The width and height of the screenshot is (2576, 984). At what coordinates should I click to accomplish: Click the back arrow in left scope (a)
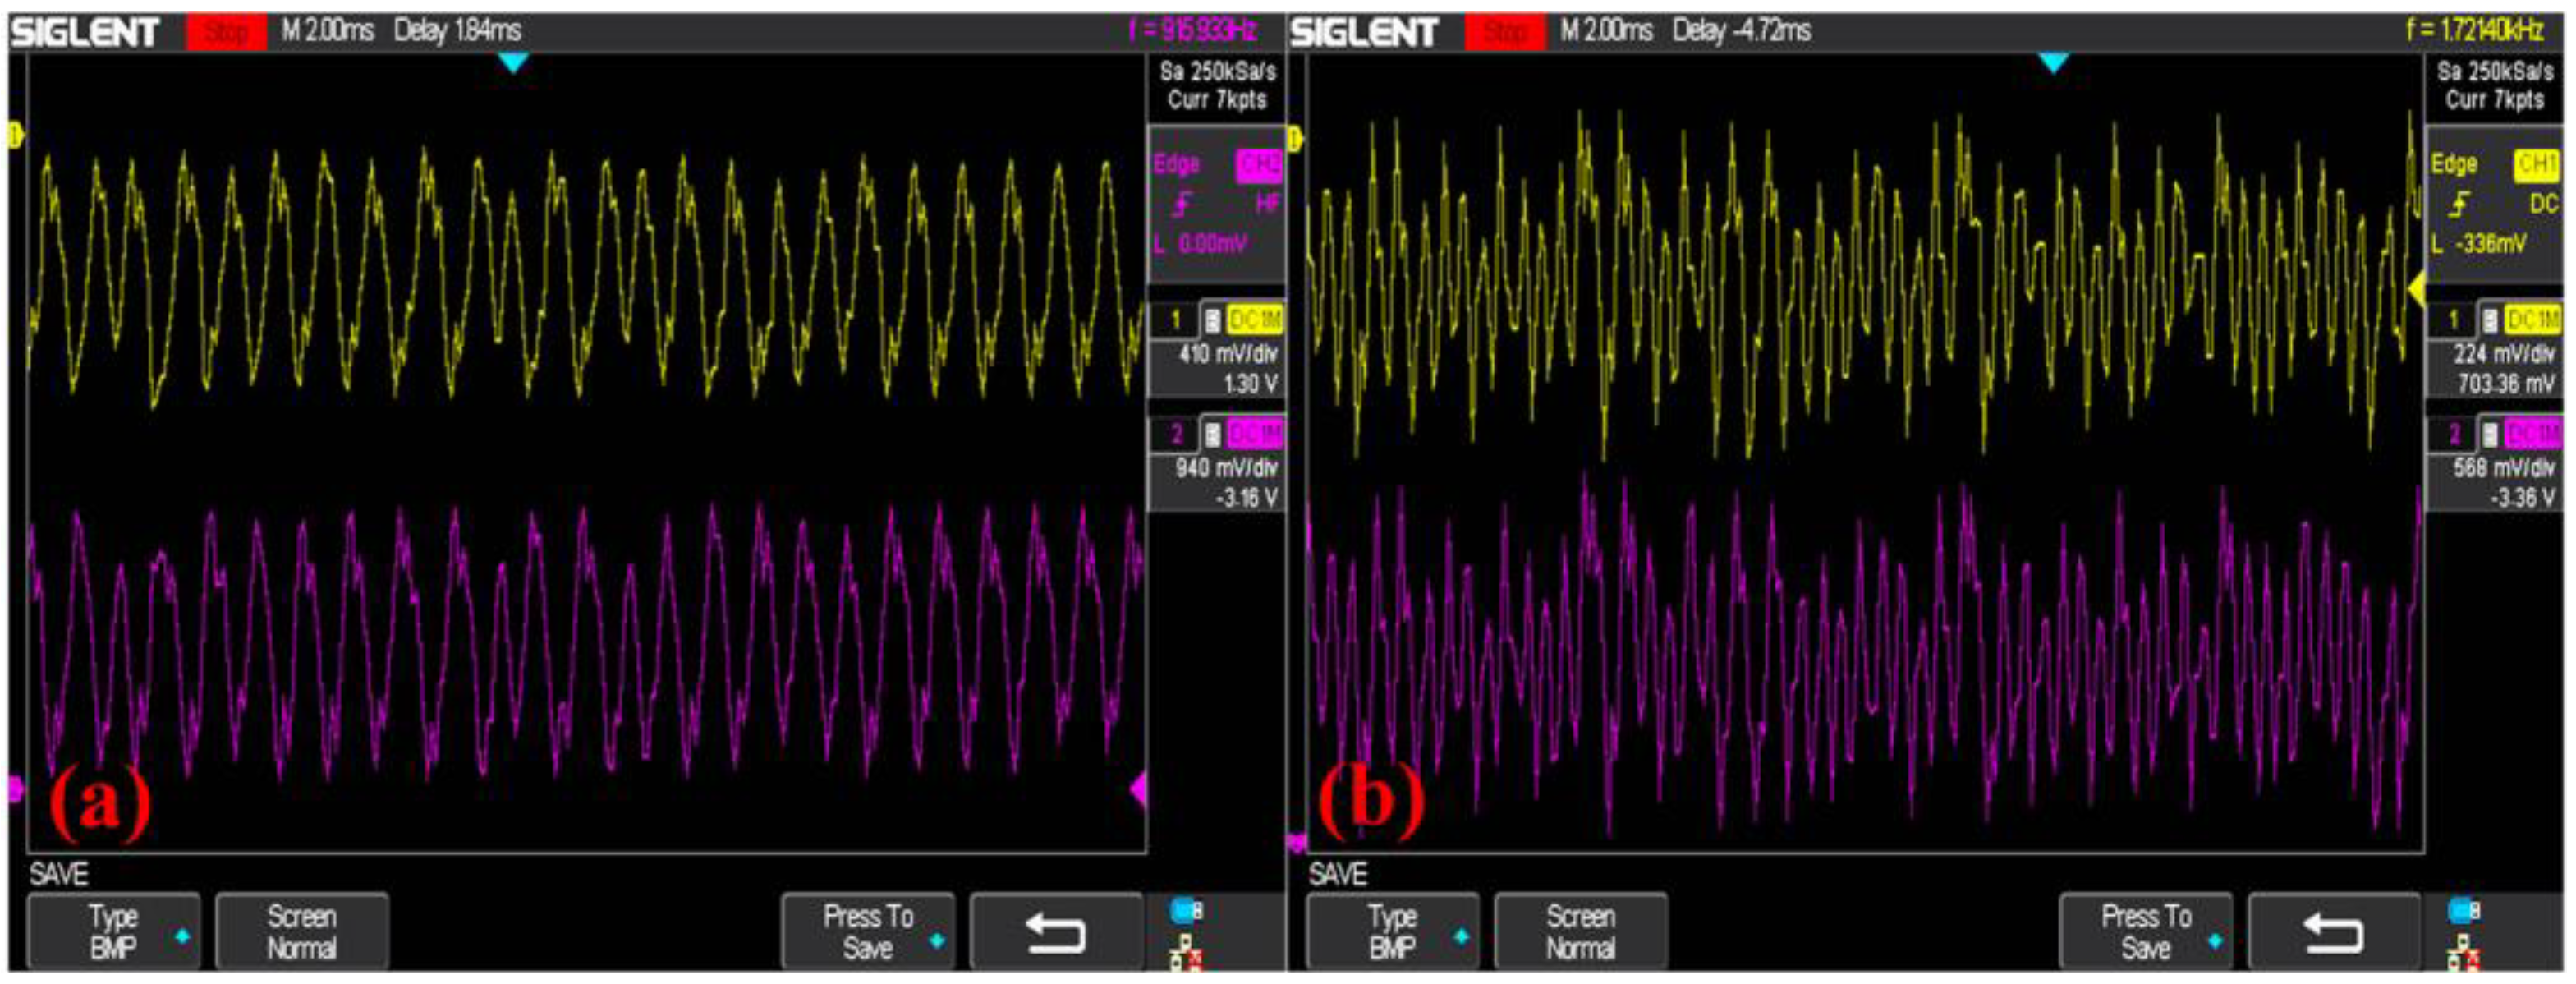1056,933
